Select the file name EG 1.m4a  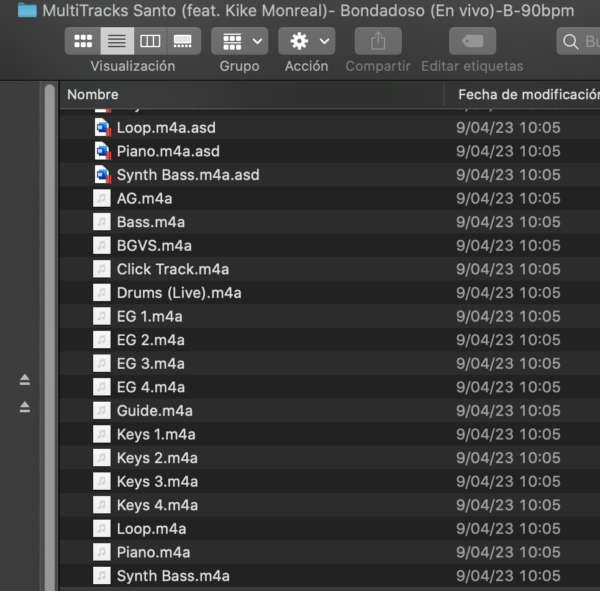pyautogui.click(x=150, y=317)
